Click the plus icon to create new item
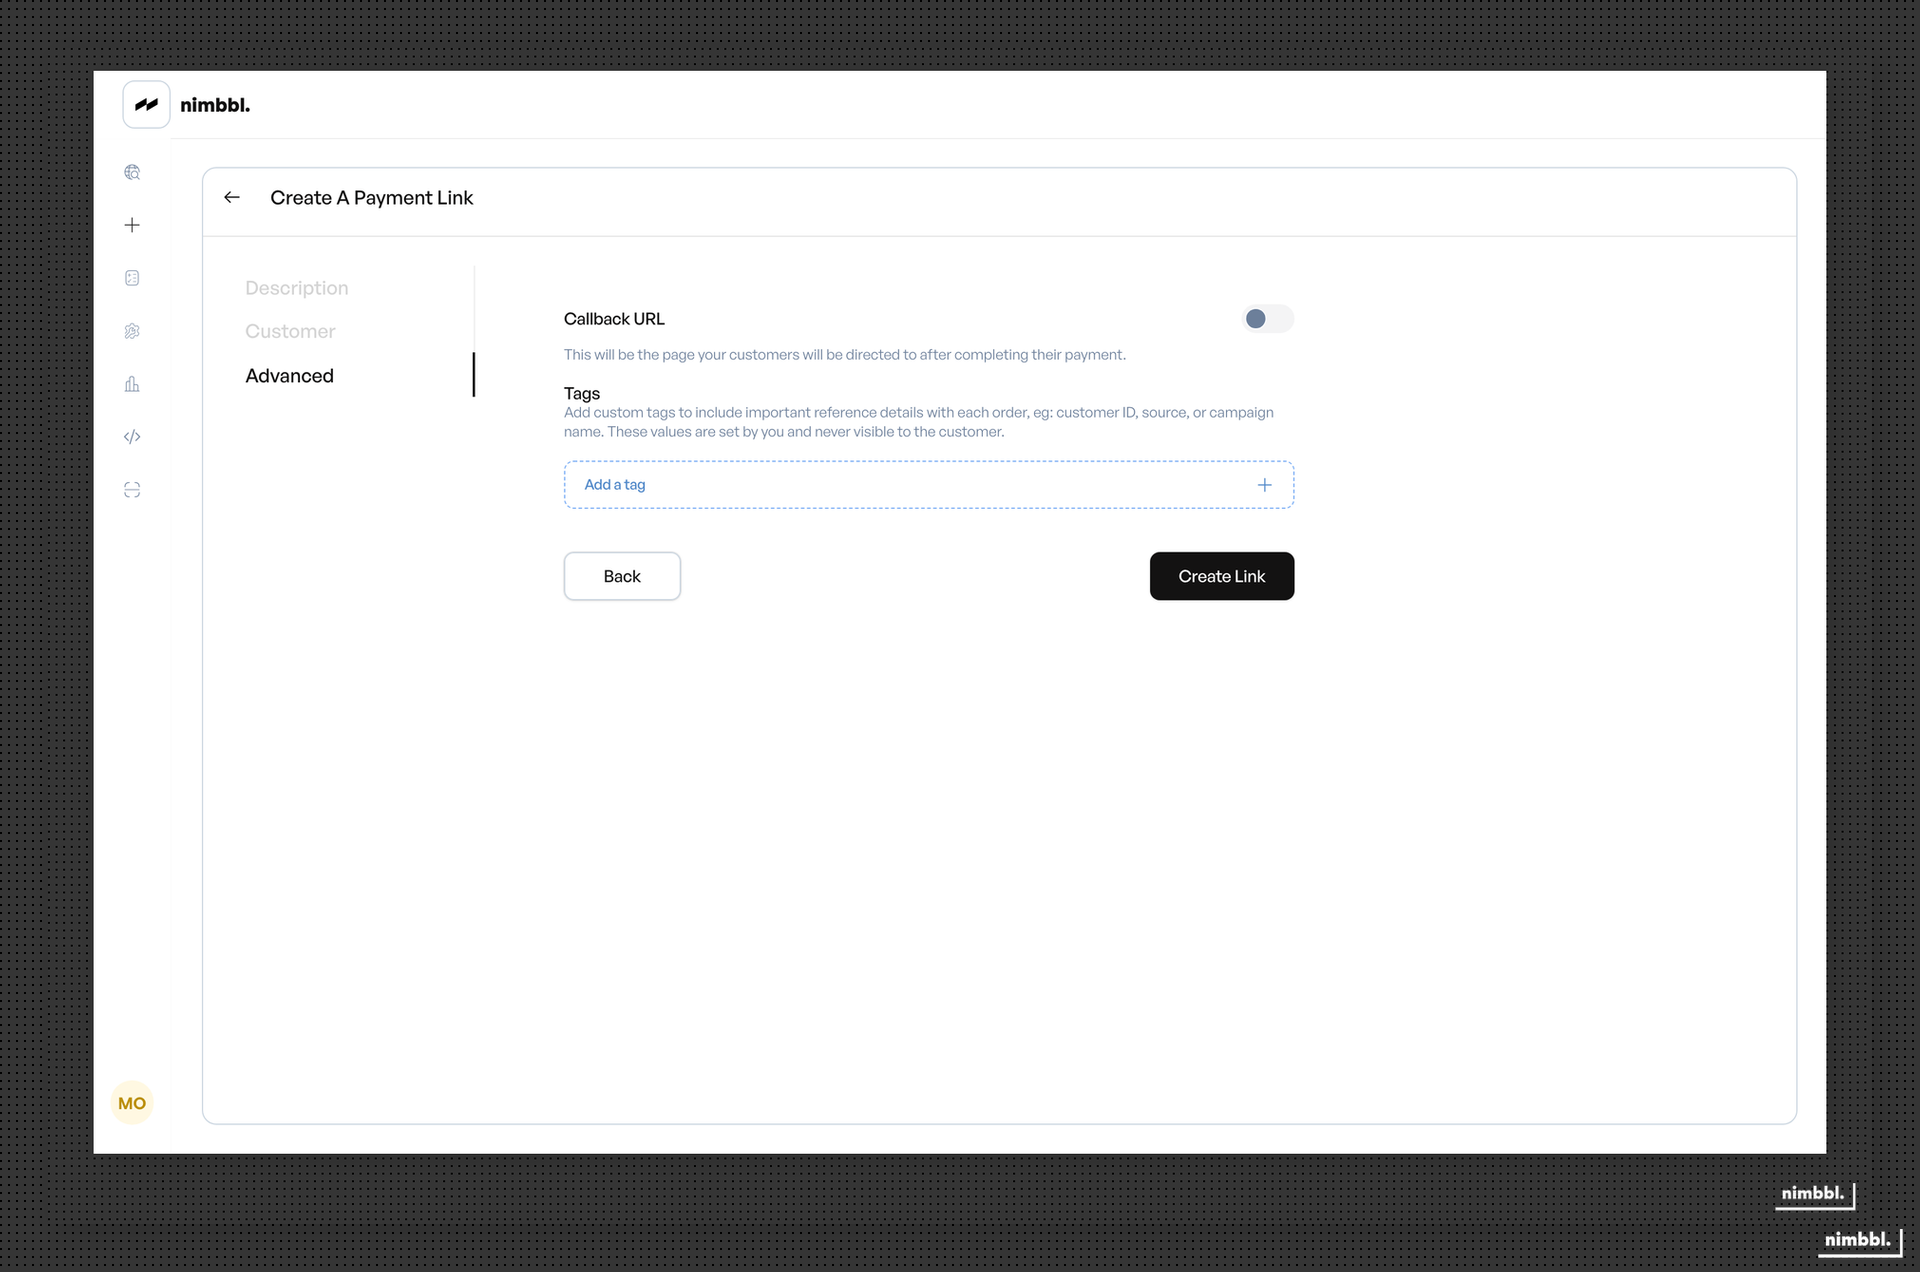 pos(132,225)
